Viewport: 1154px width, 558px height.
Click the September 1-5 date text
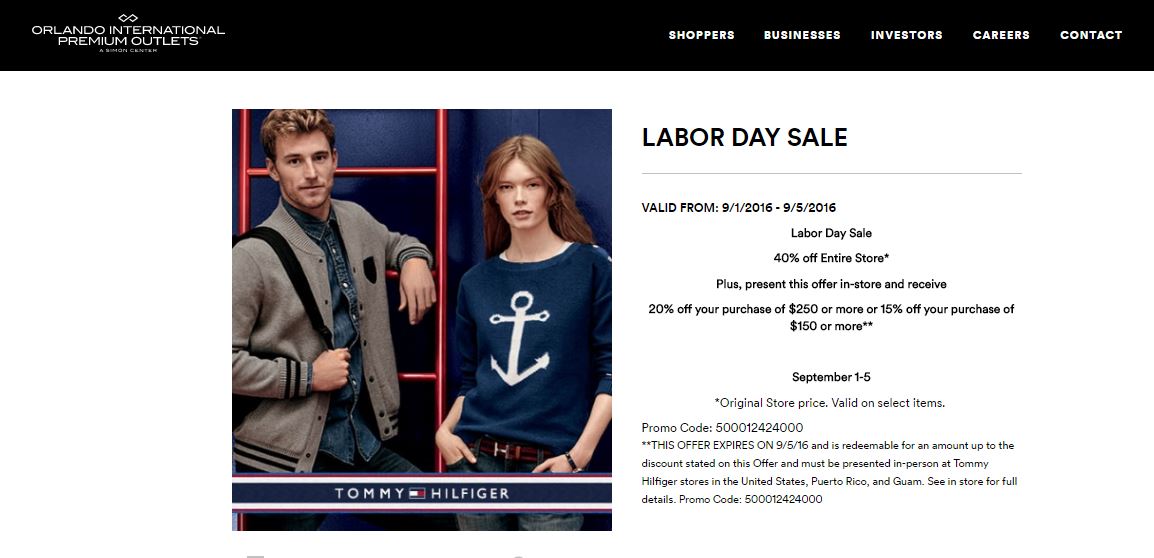831,377
